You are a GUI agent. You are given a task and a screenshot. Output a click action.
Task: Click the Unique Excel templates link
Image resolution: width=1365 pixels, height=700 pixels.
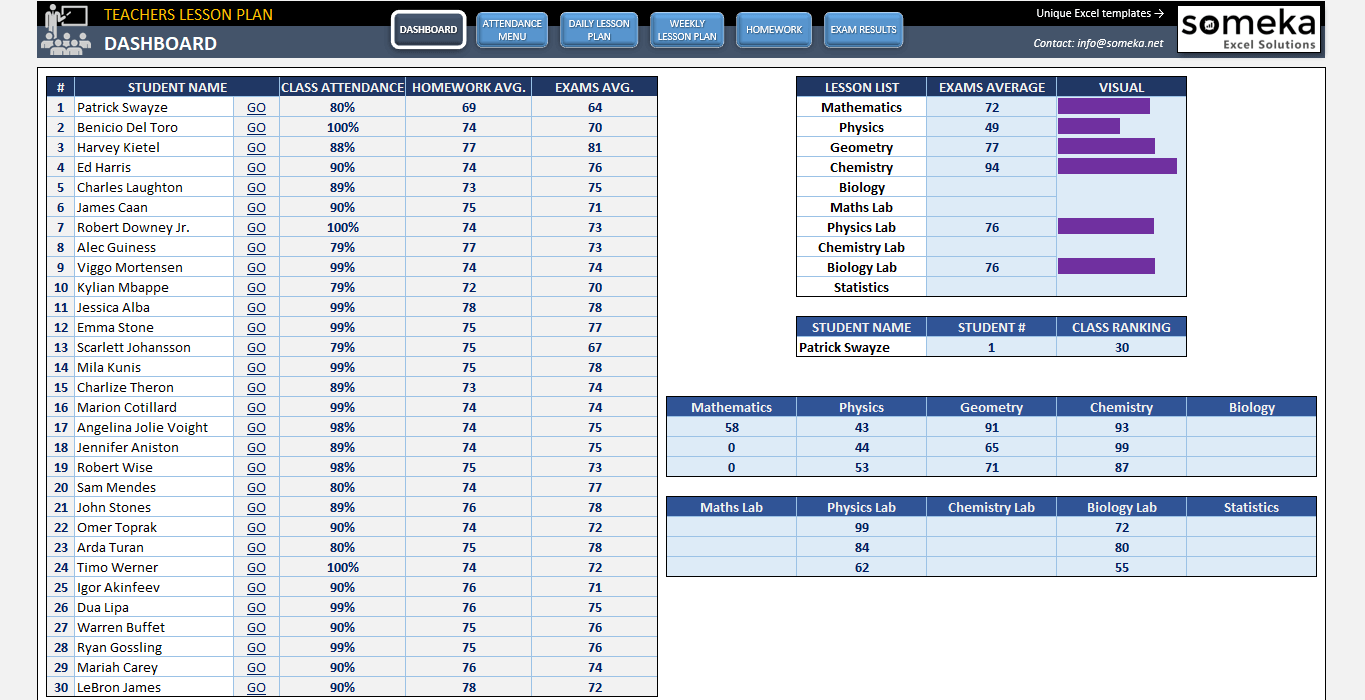coord(1100,14)
